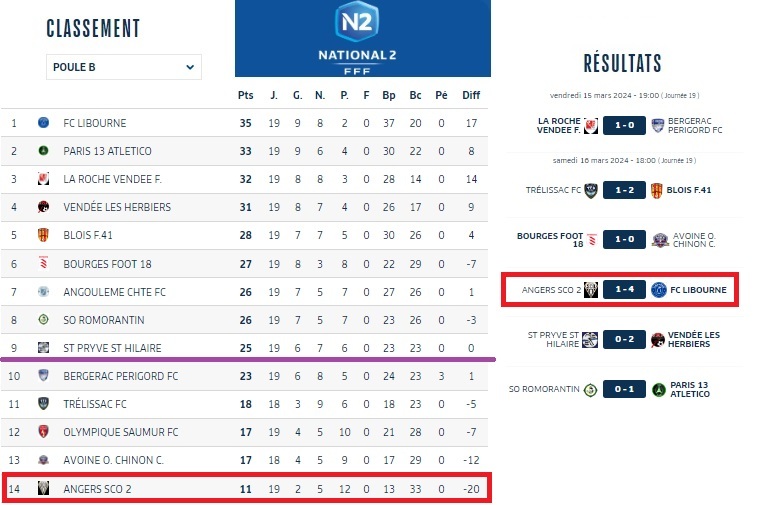Click the Diff column header

tap(471, 96)
